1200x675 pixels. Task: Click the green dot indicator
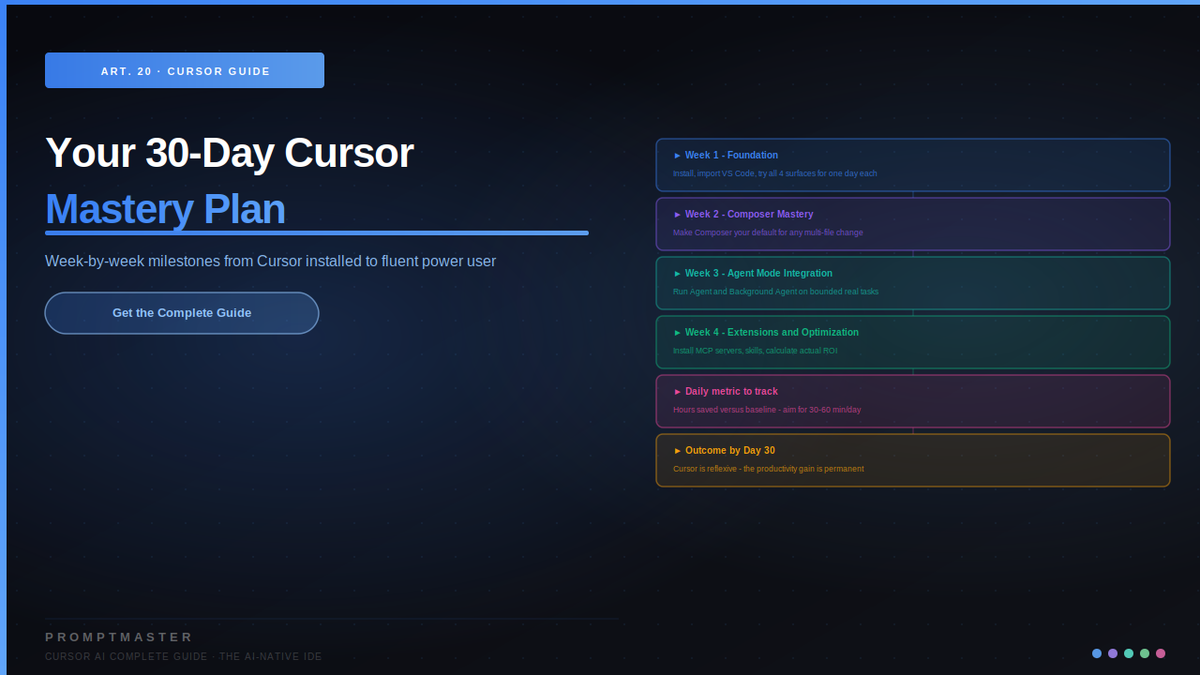coord(1145,653)
